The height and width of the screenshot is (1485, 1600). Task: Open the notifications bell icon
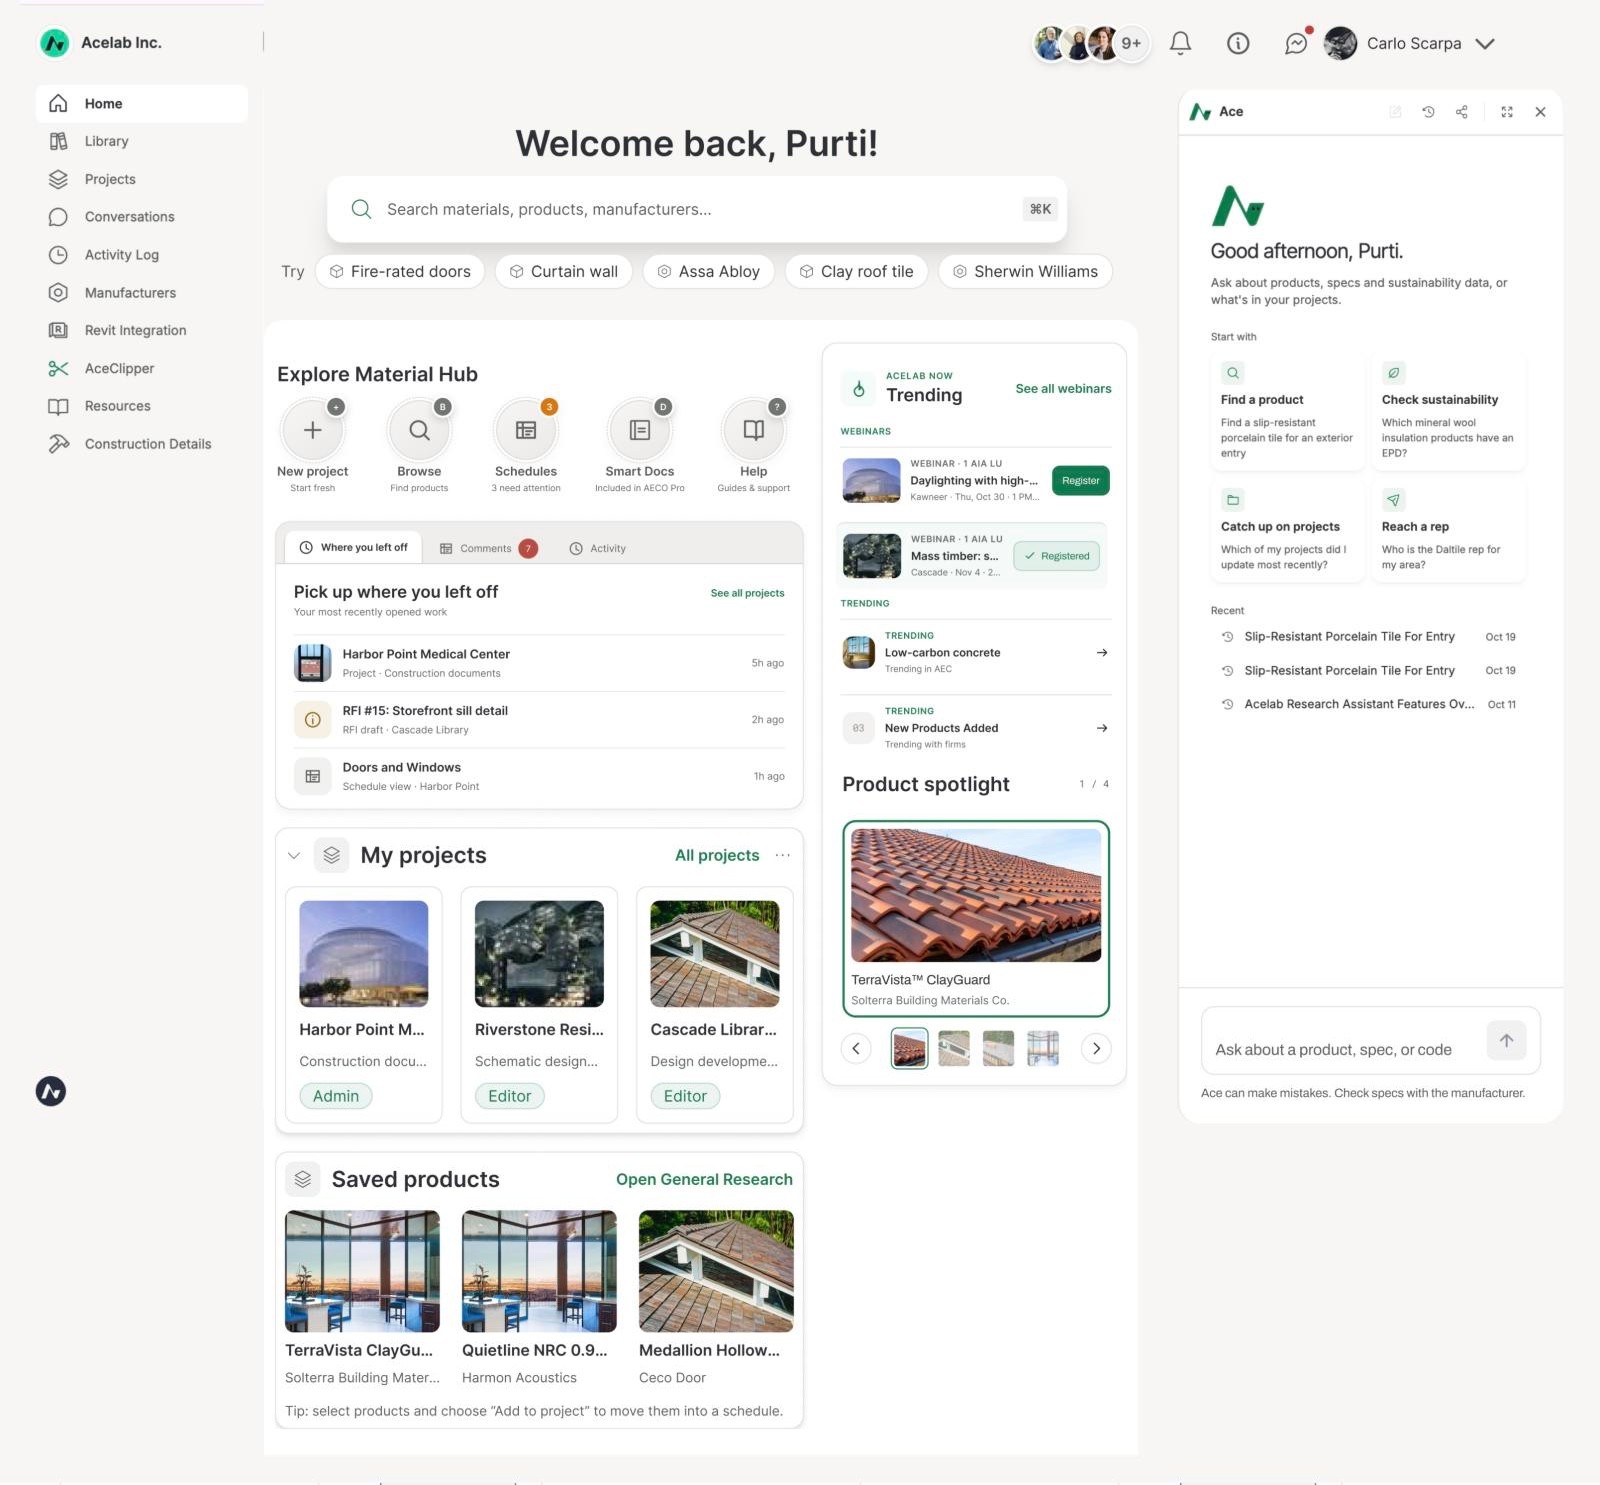(1180, 43)
